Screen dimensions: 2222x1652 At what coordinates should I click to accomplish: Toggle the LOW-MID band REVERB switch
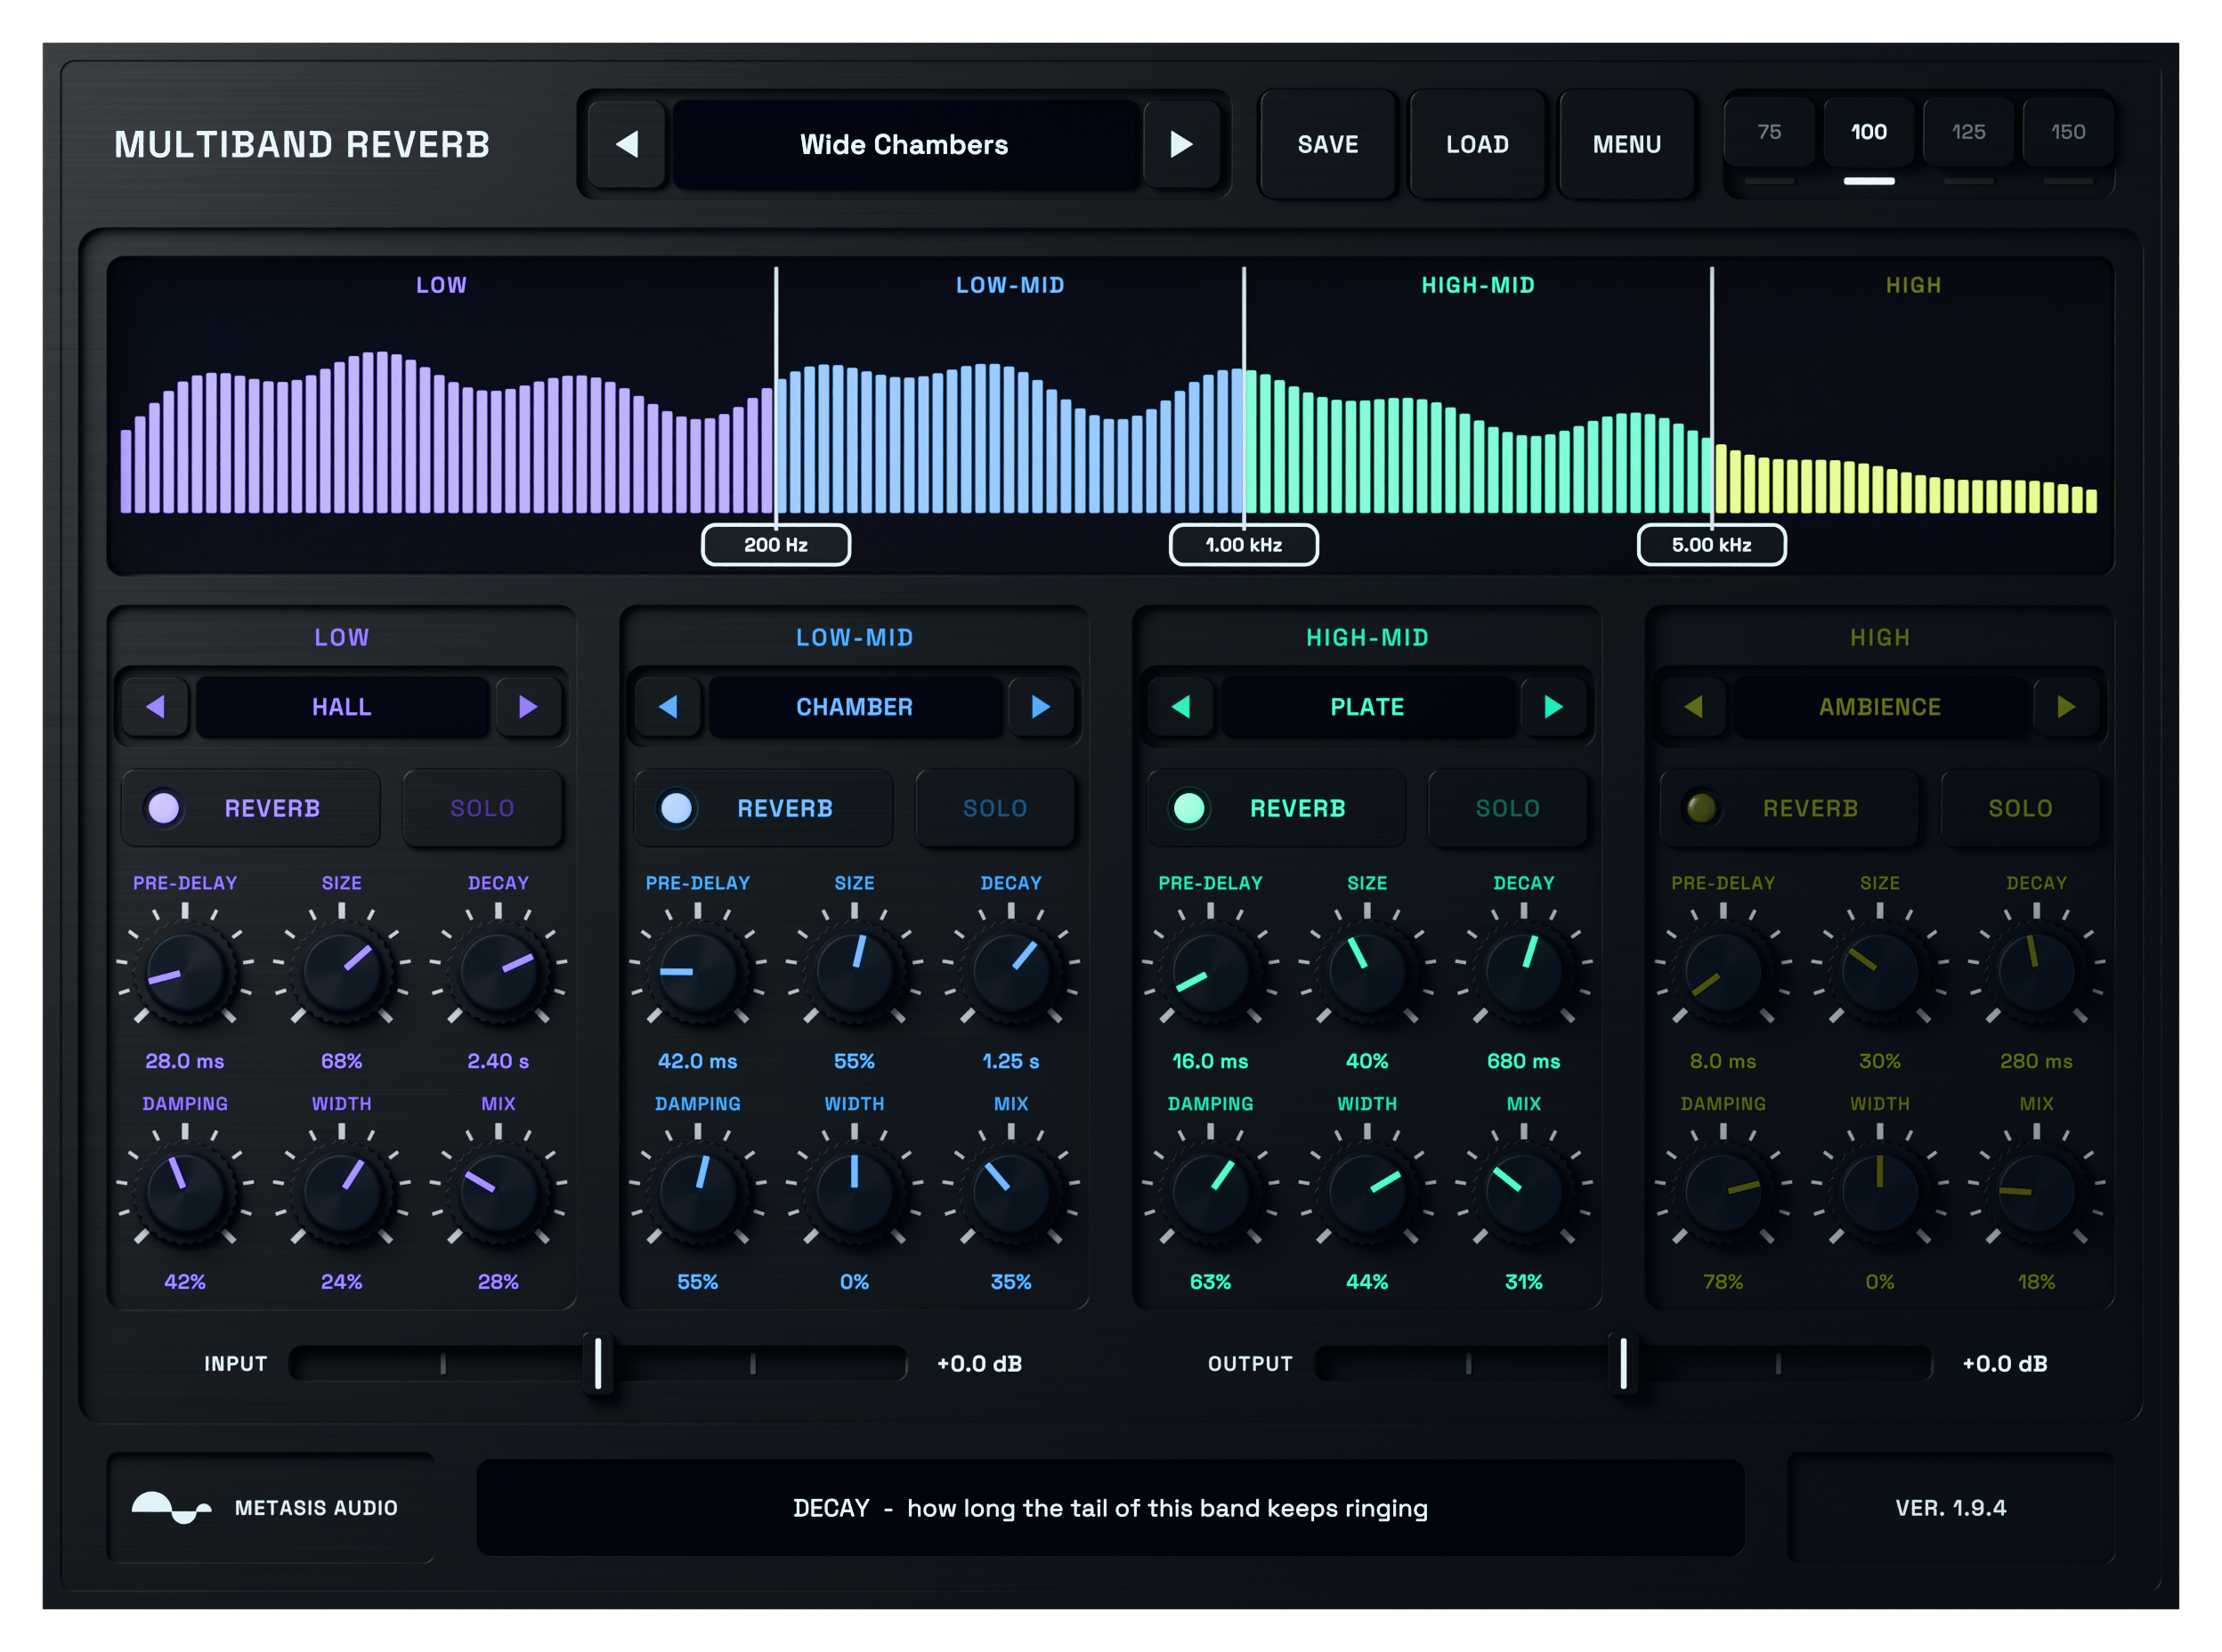click(764, 808)
